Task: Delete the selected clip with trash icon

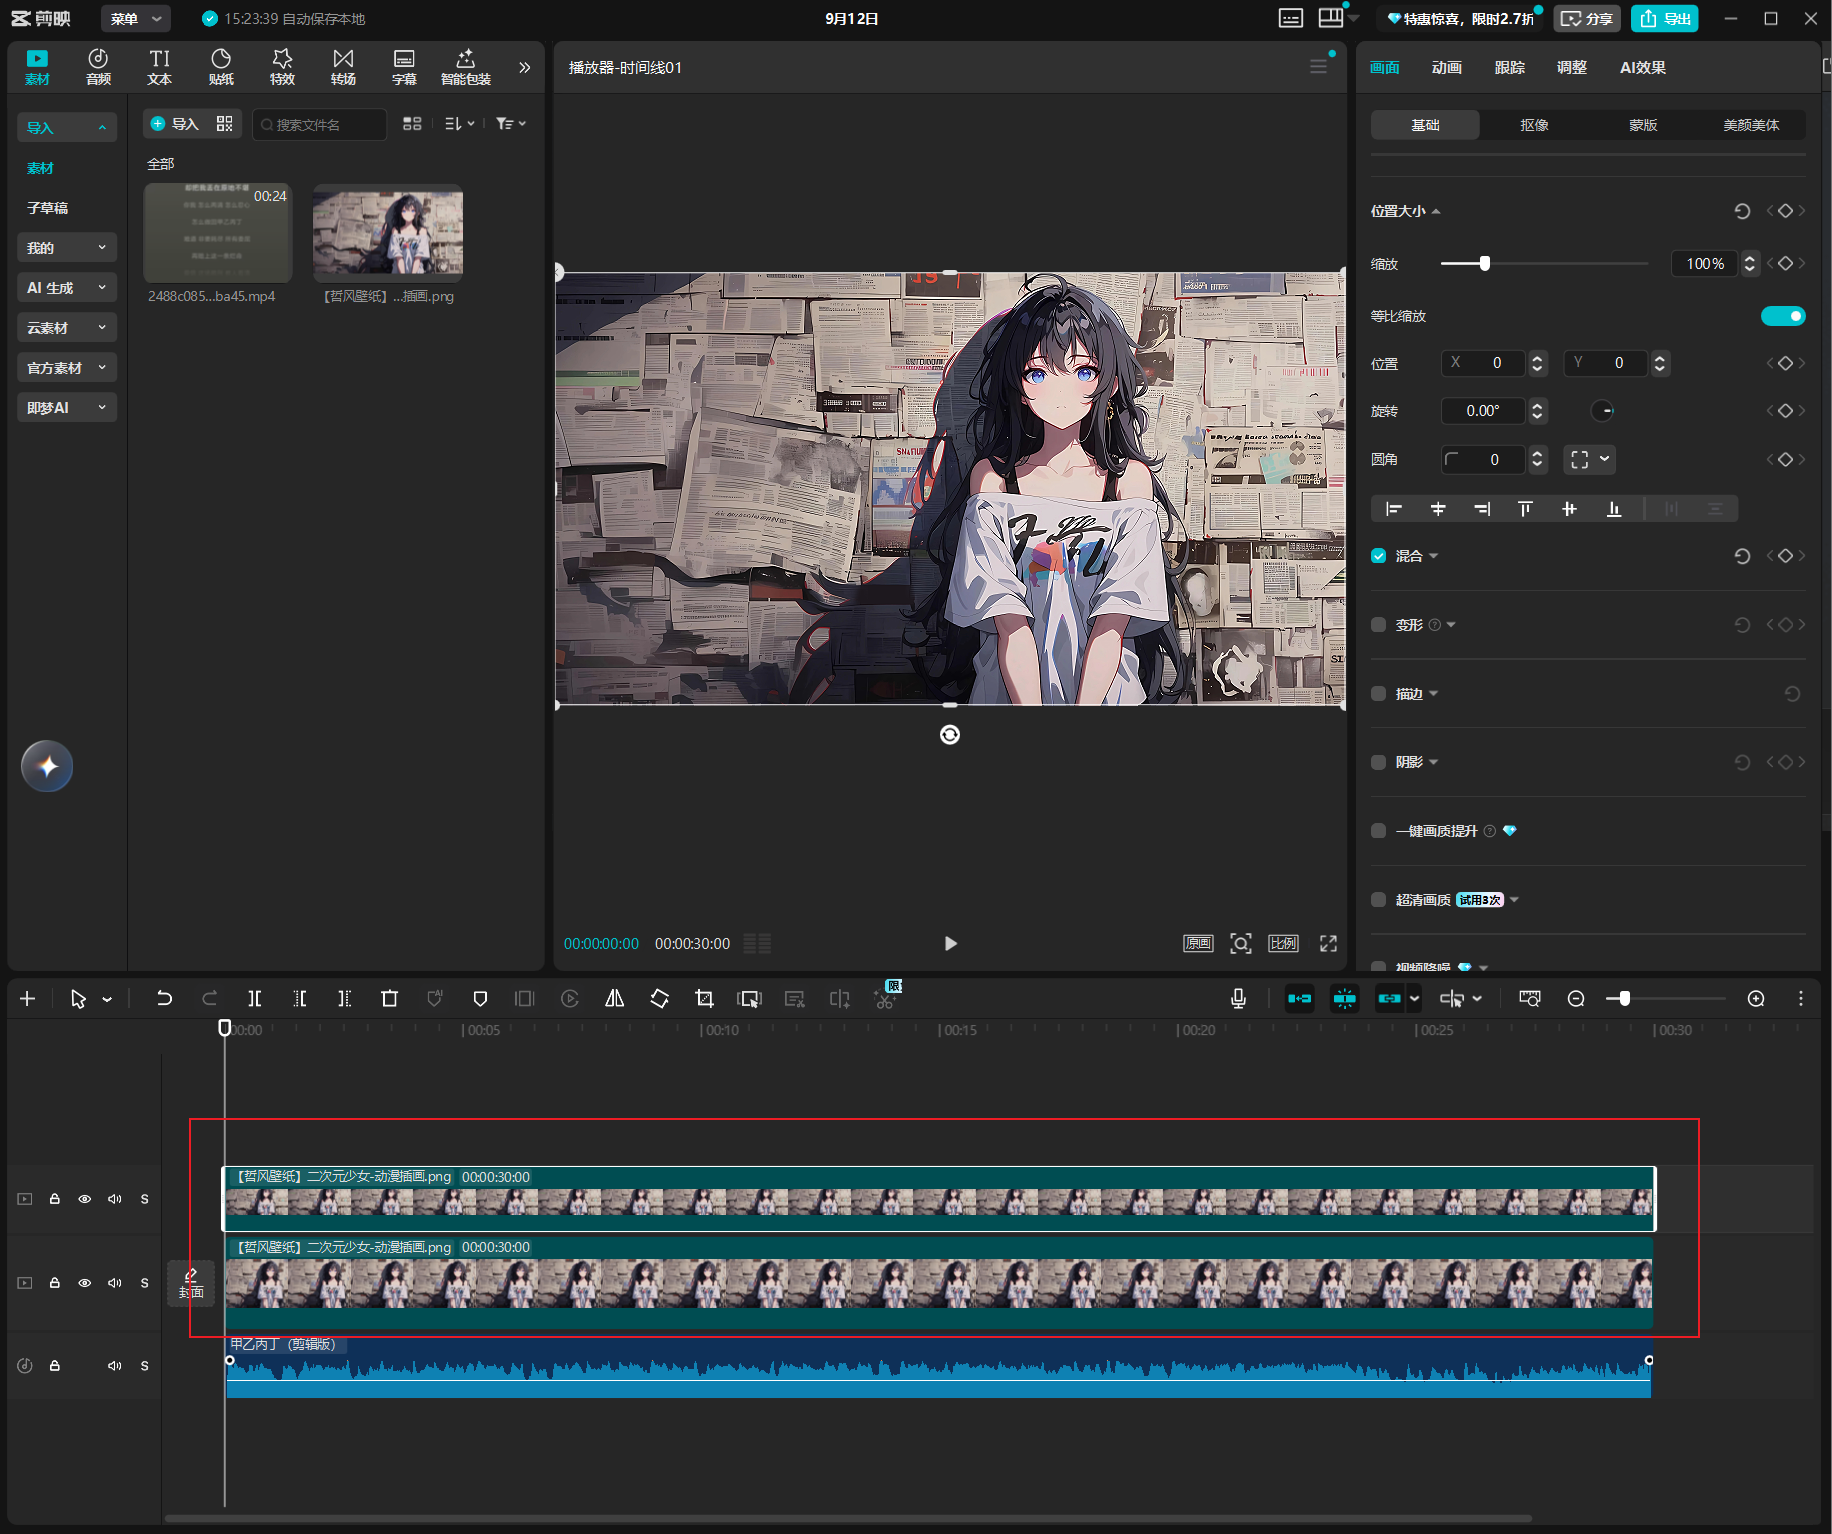Action: (390, 998)
